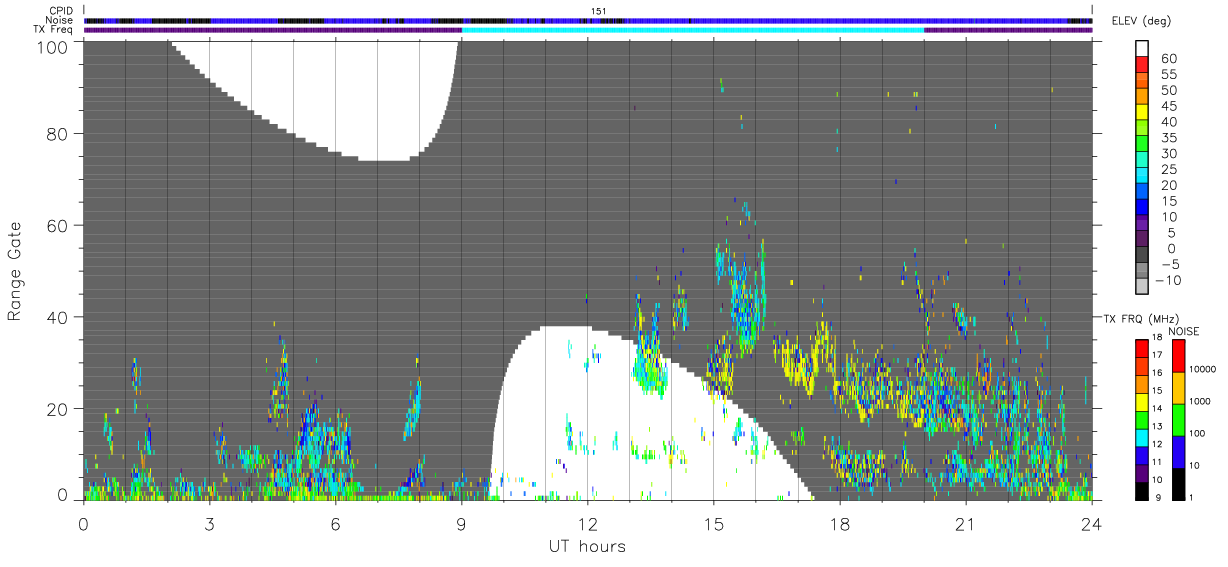Click the UT hours axis title
Image resolution: width=1228 pixels, height=567 pixels.
[587, 546]
